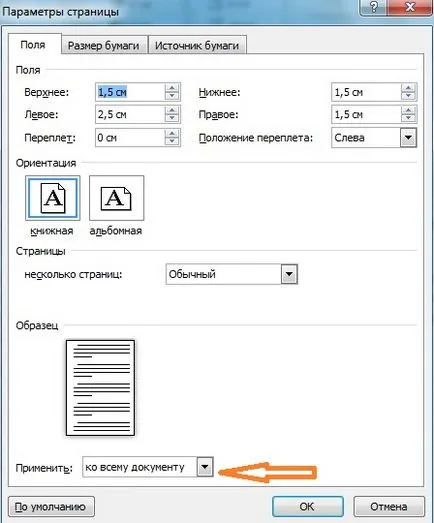Viewport: 434px width, 523px height.
Task: Open the Положение переплета dropdown
Action: point(408,137)
